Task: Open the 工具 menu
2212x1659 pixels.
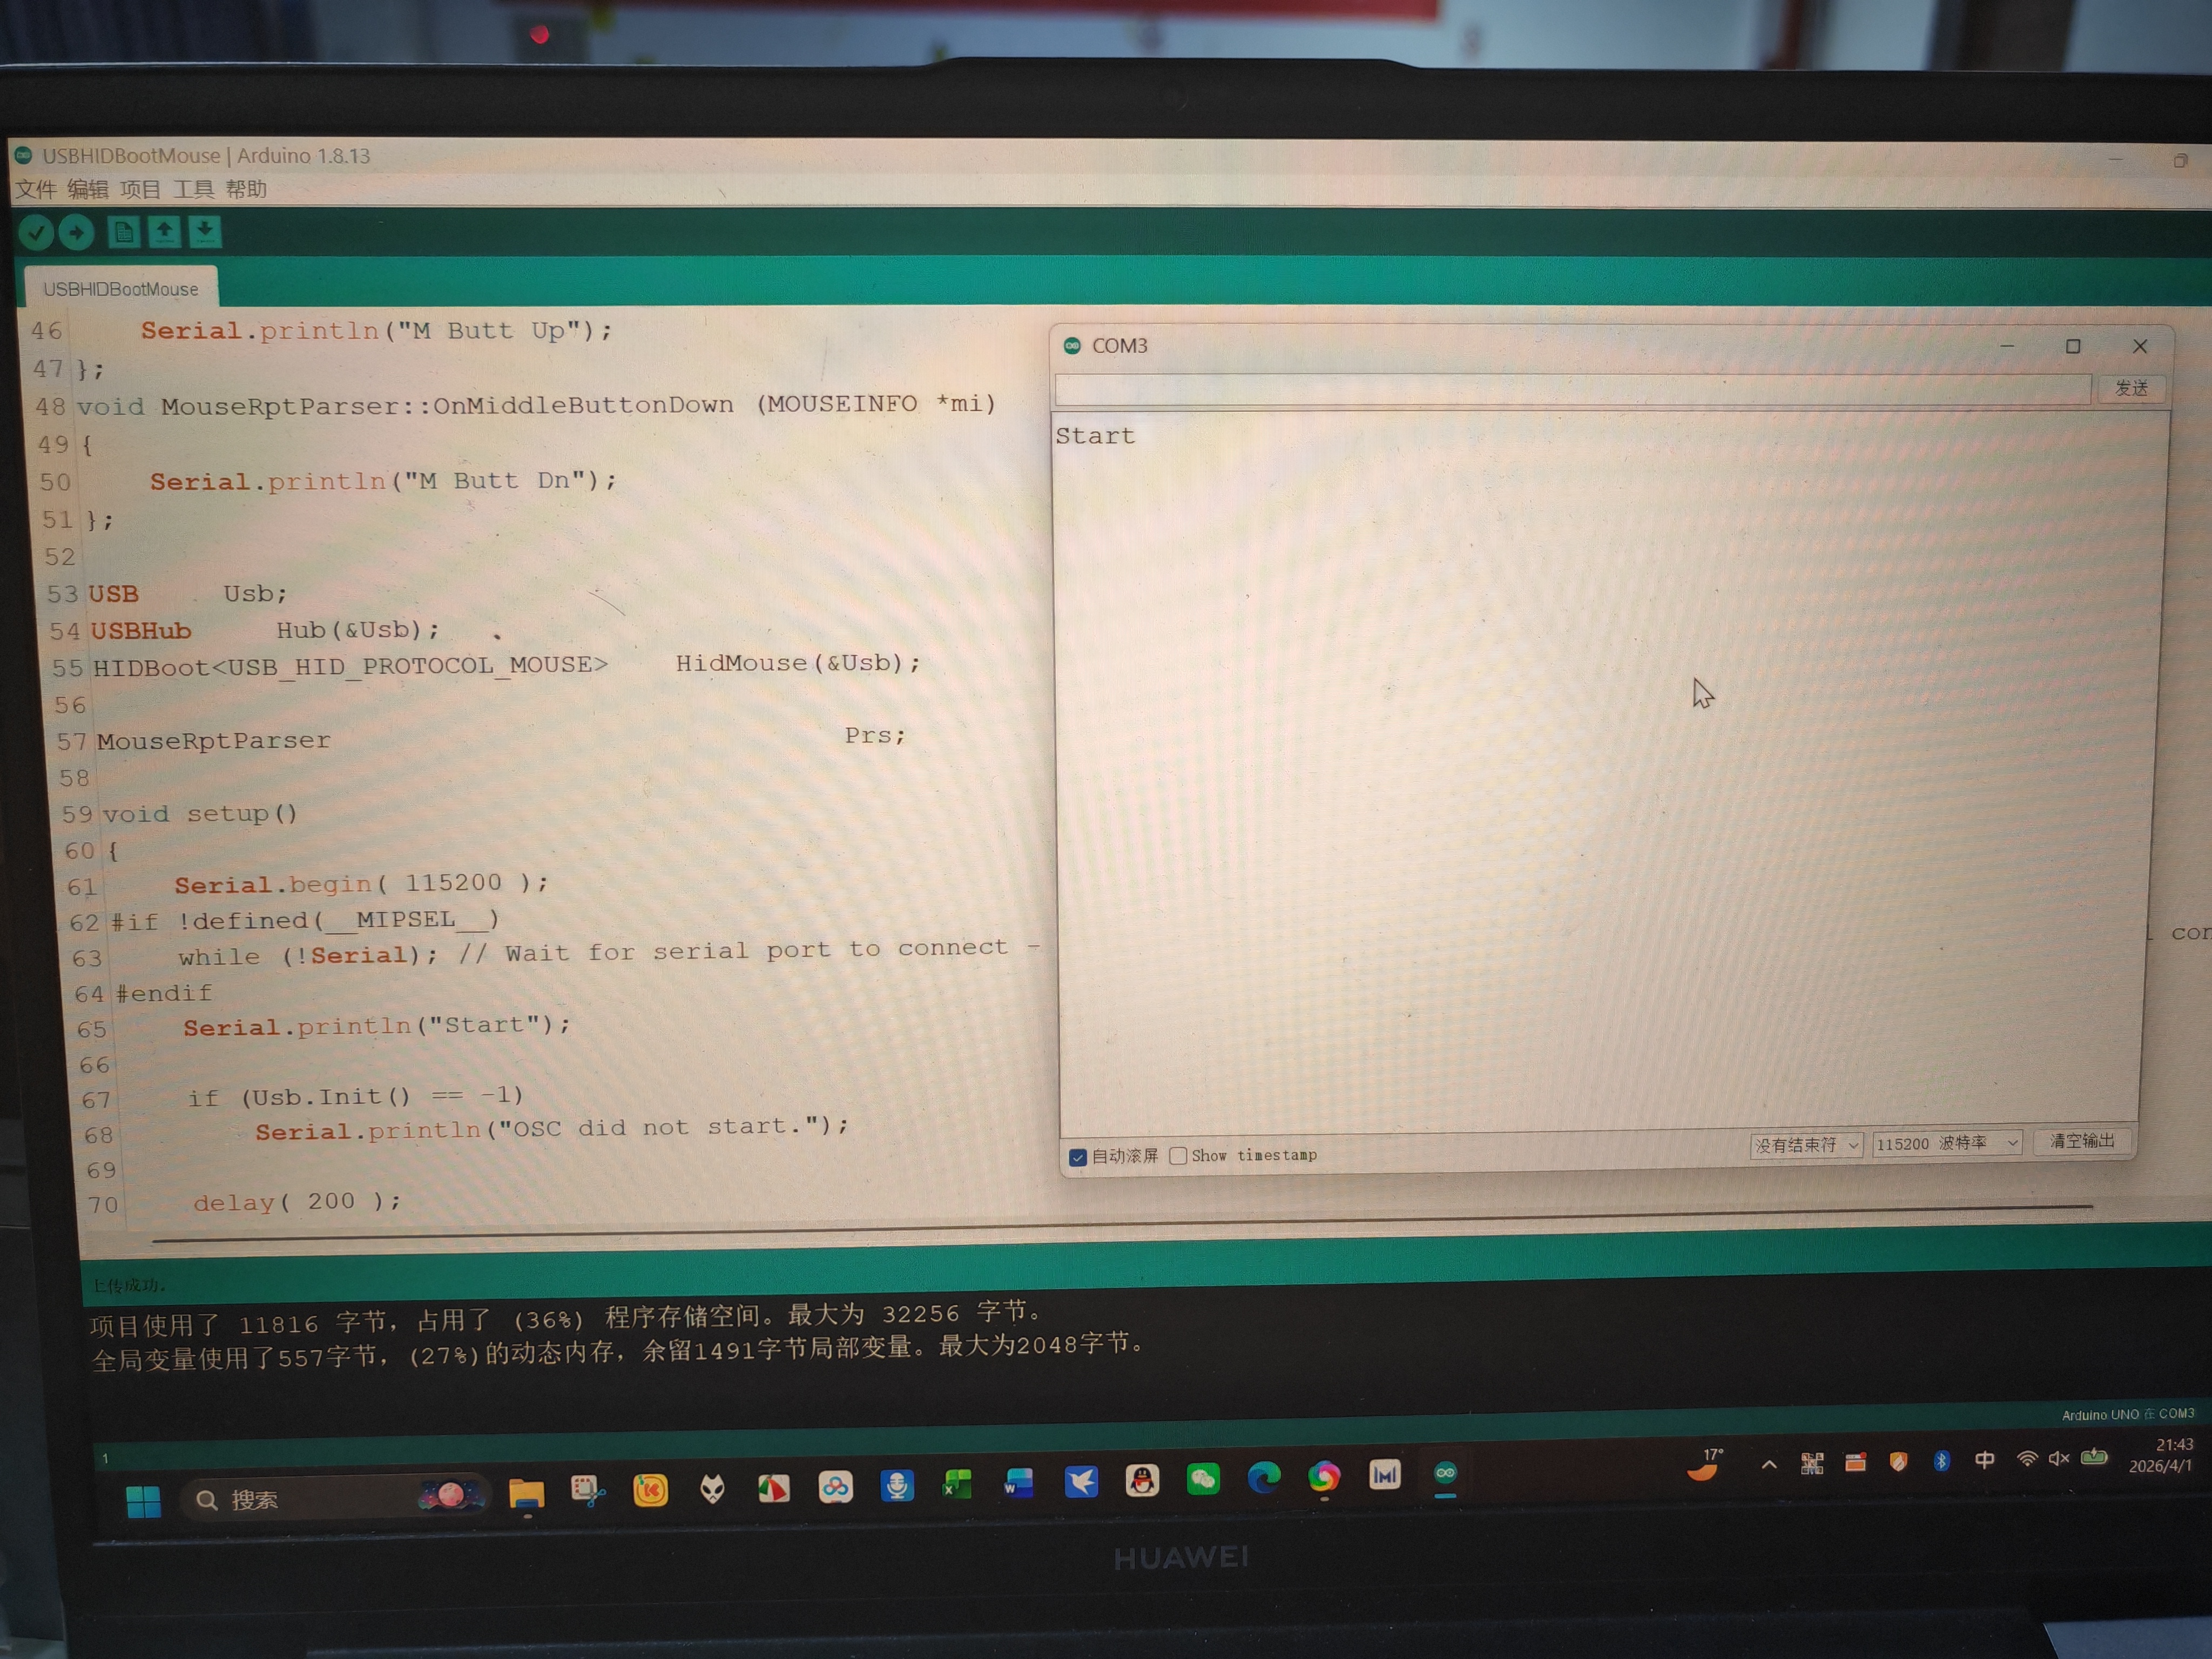Action: (x=193, y=190)
